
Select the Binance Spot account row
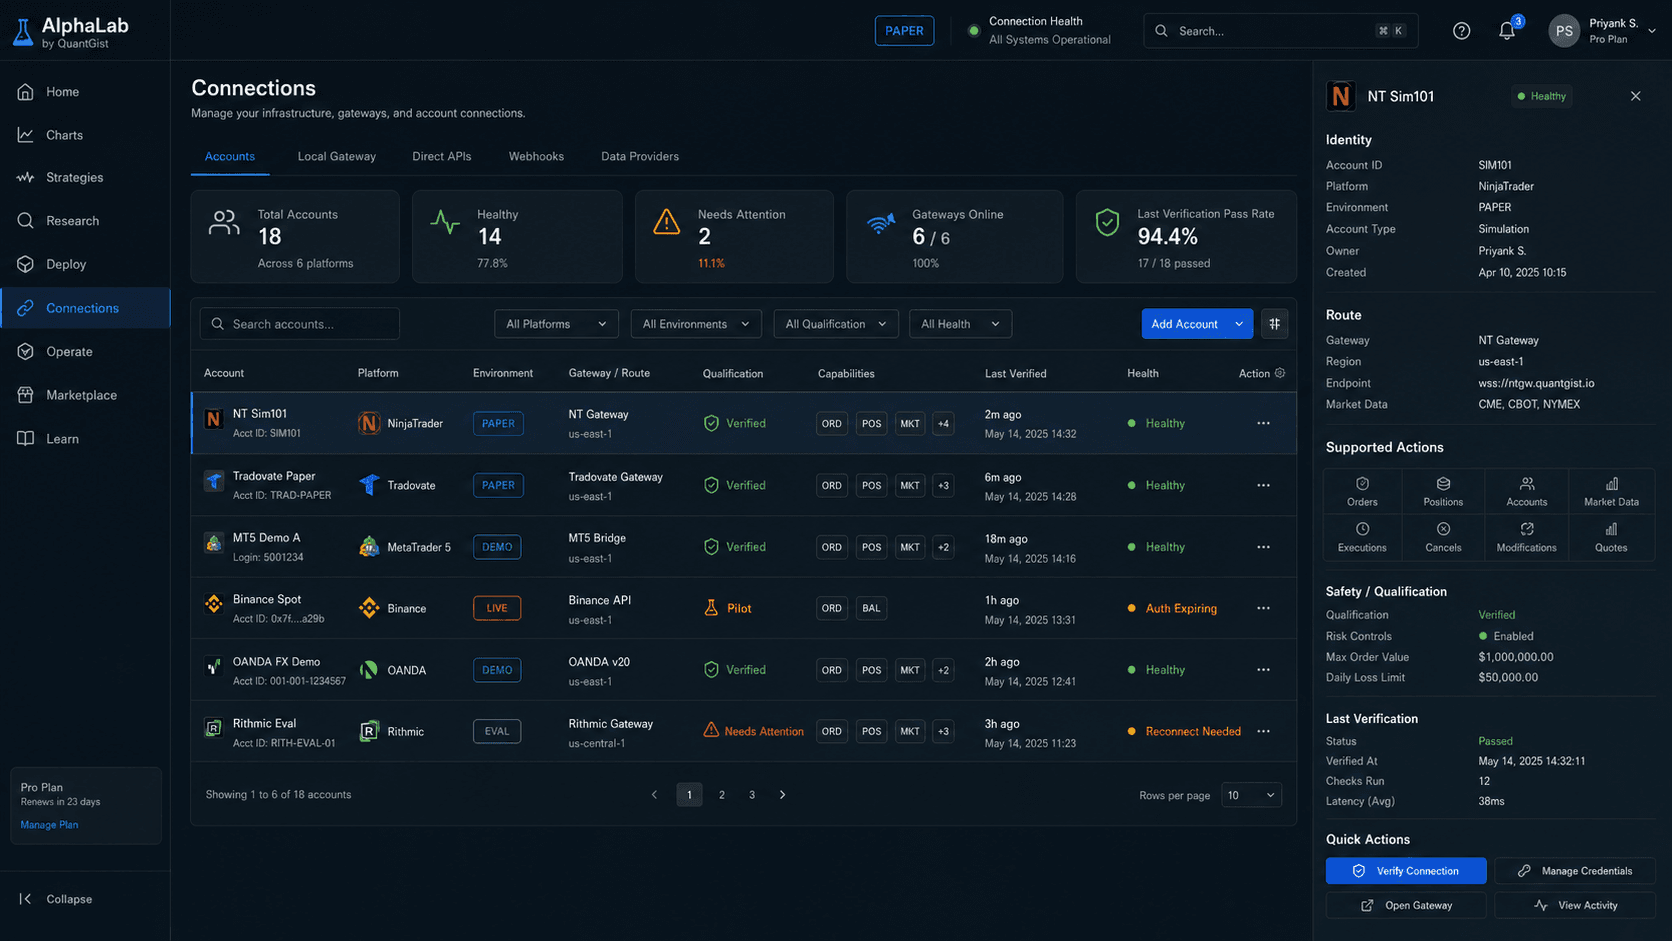[744, 608]
